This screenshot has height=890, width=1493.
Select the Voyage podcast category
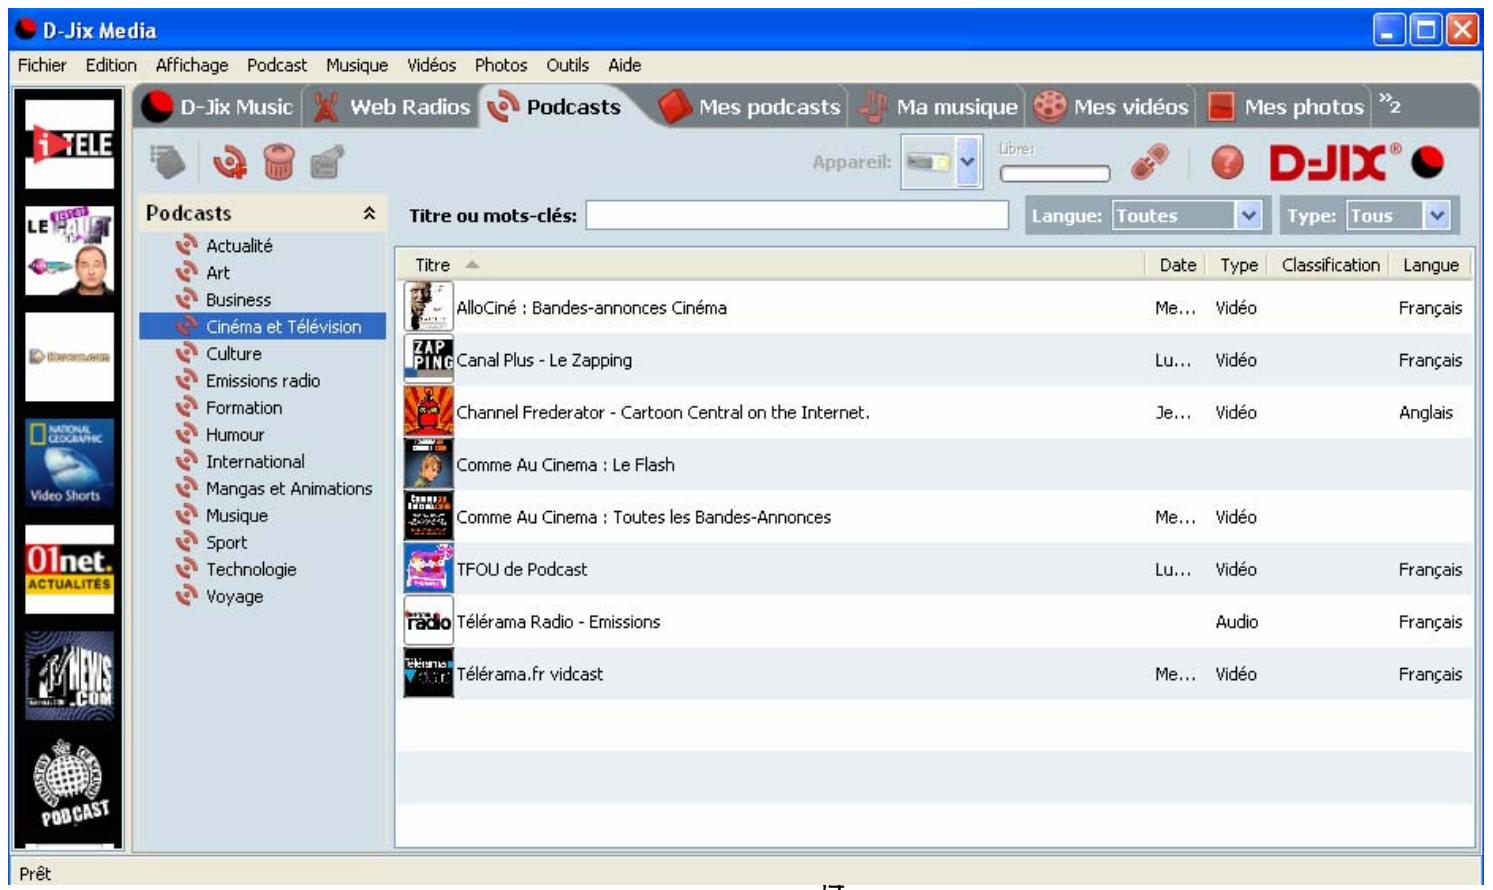pyautogui.click(x=234, y=596)
